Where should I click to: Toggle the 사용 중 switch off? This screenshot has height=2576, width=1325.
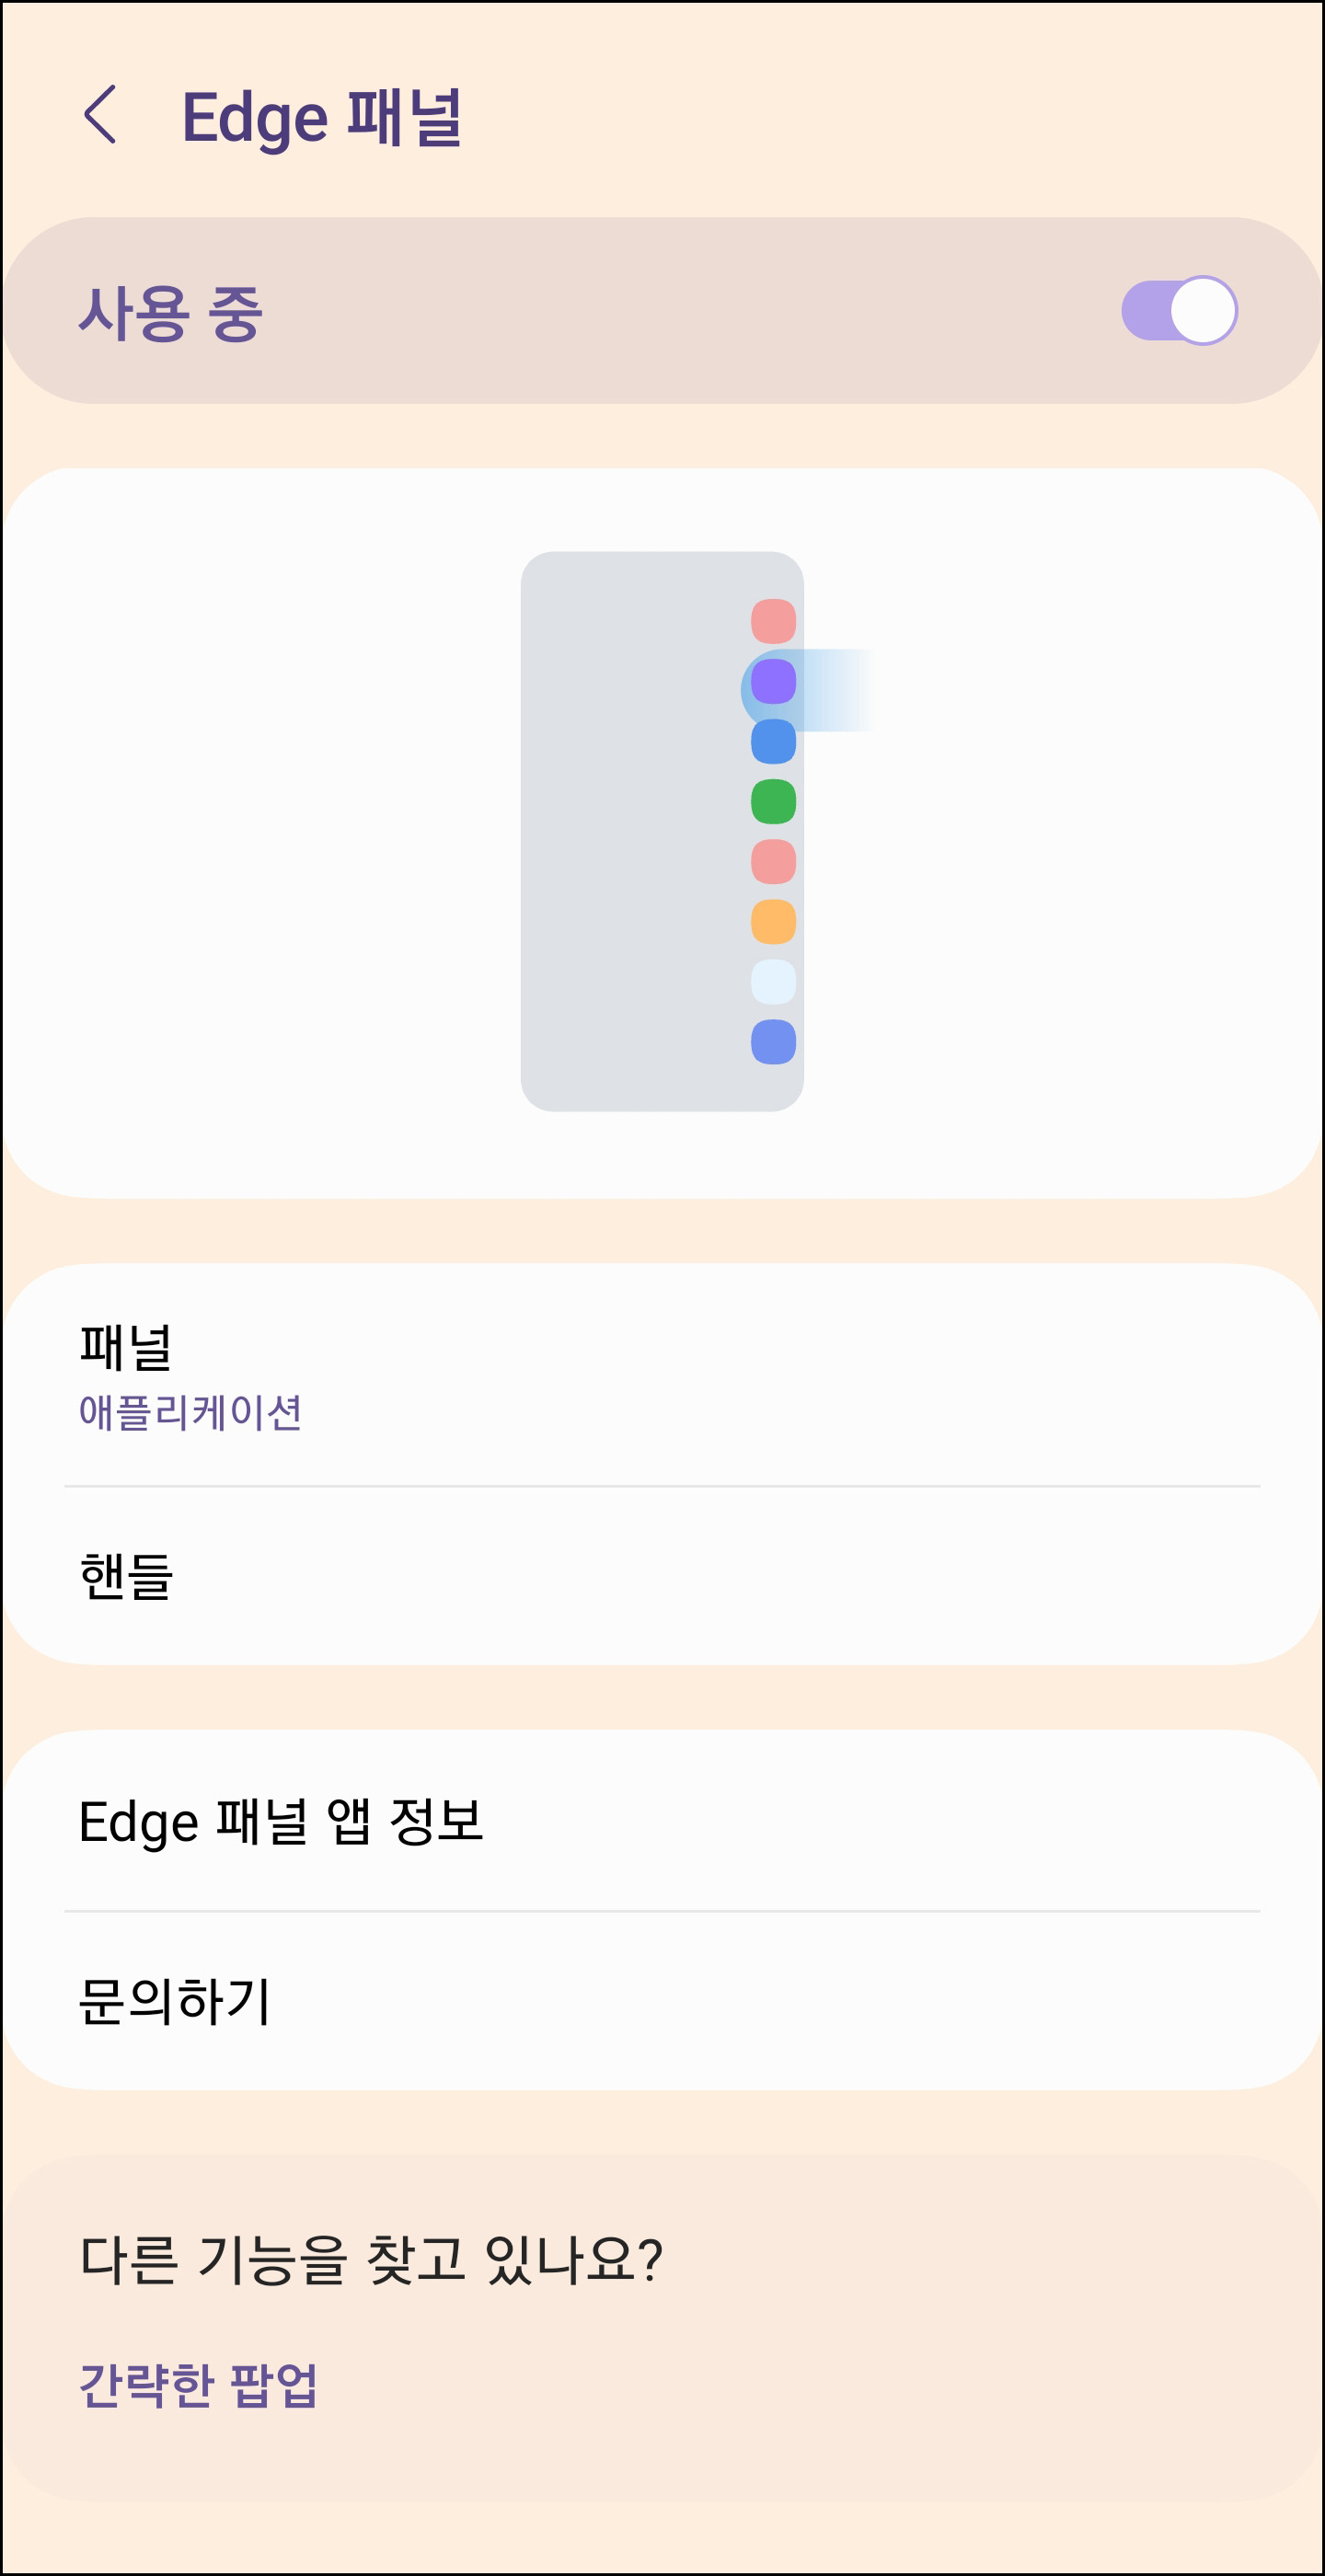pyautogui.click(x=1179, y=311)
